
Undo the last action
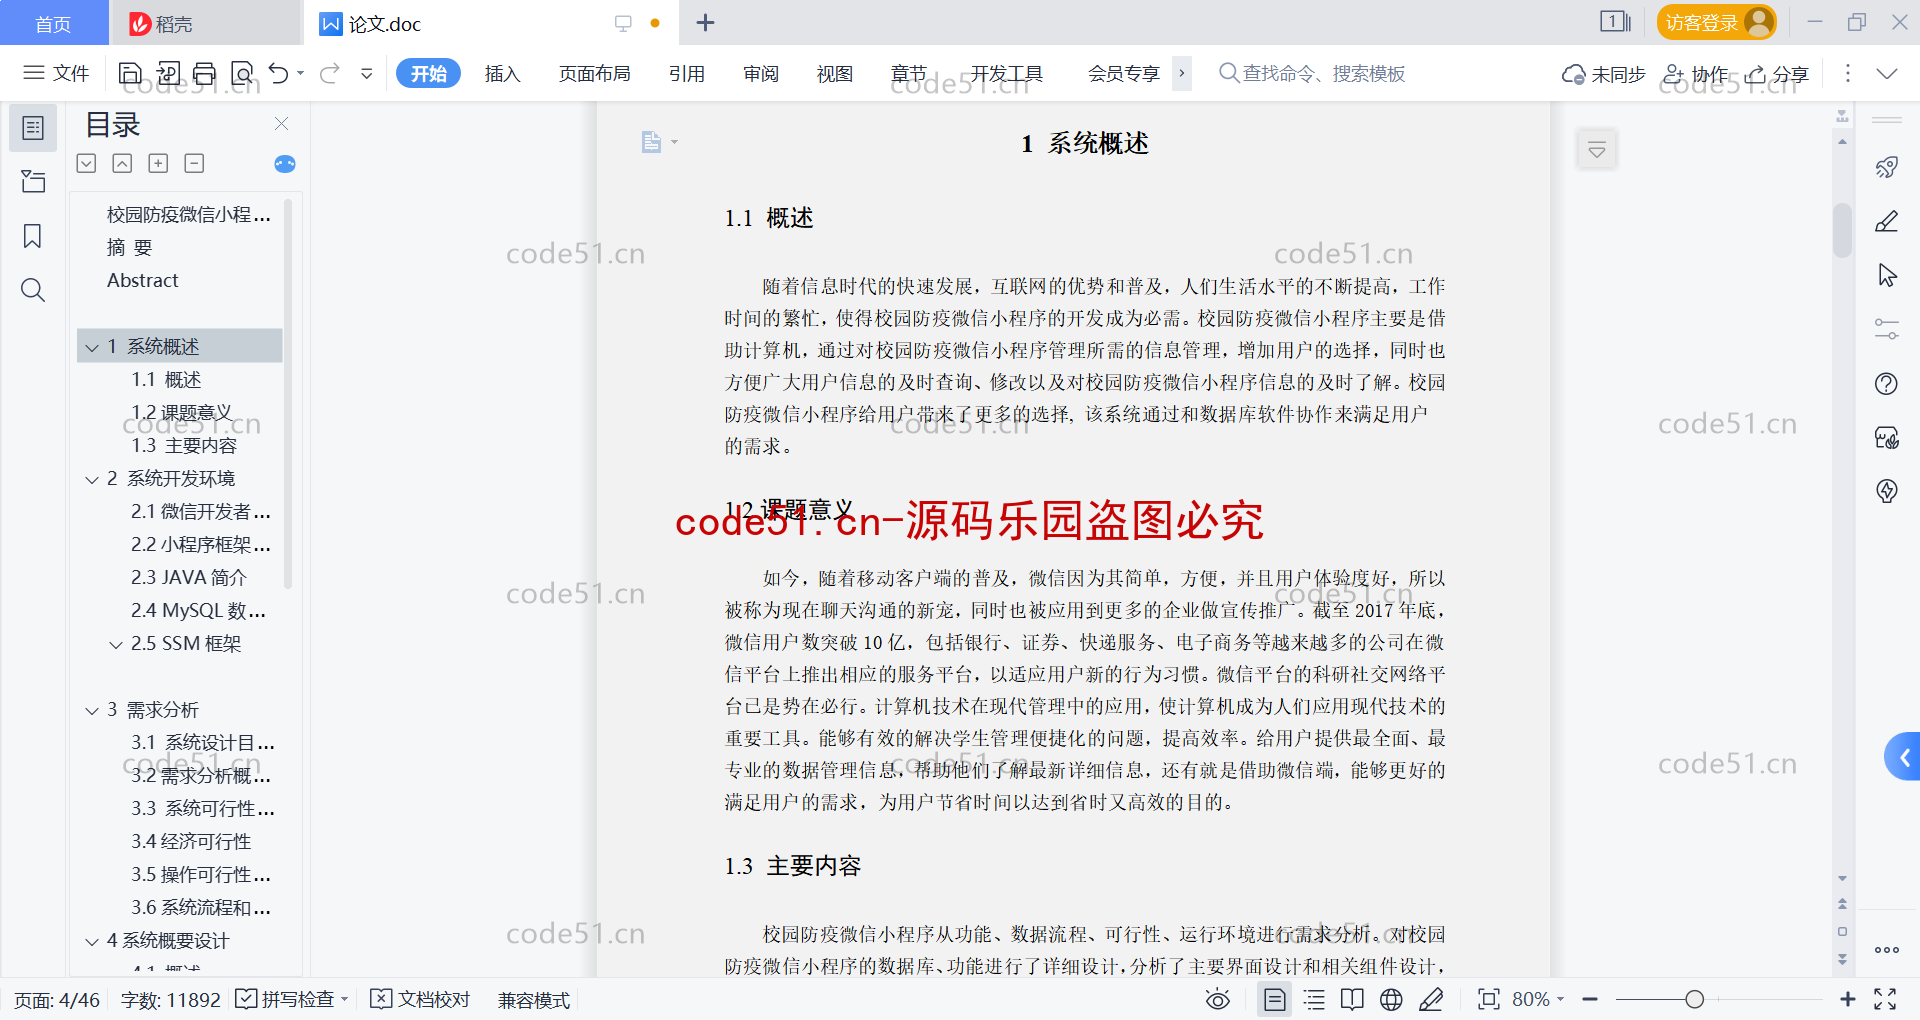point(279,73)
